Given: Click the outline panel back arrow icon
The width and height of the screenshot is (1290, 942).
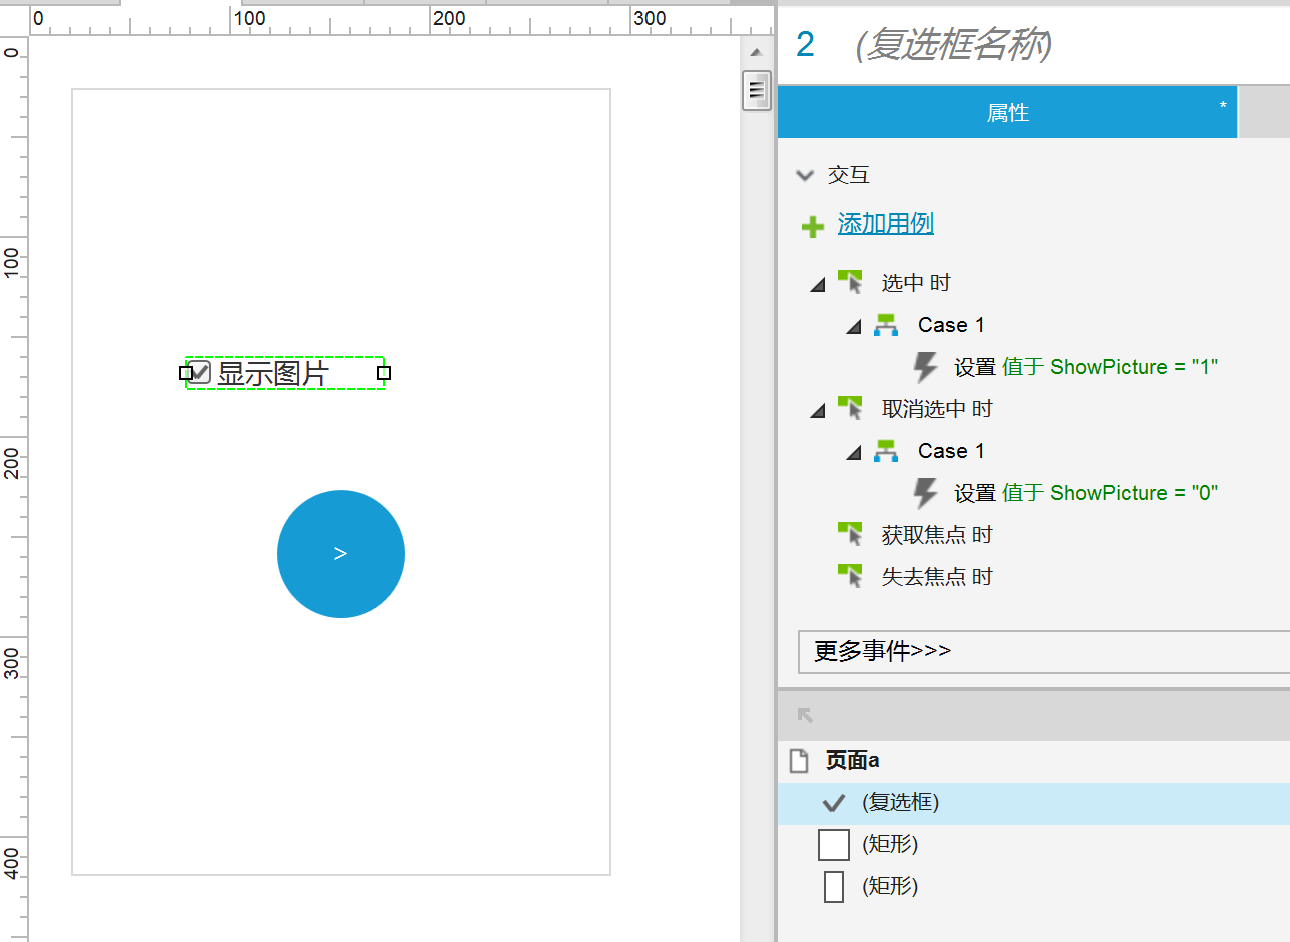Looking at the screenshot, I should (x=805, y=715).
